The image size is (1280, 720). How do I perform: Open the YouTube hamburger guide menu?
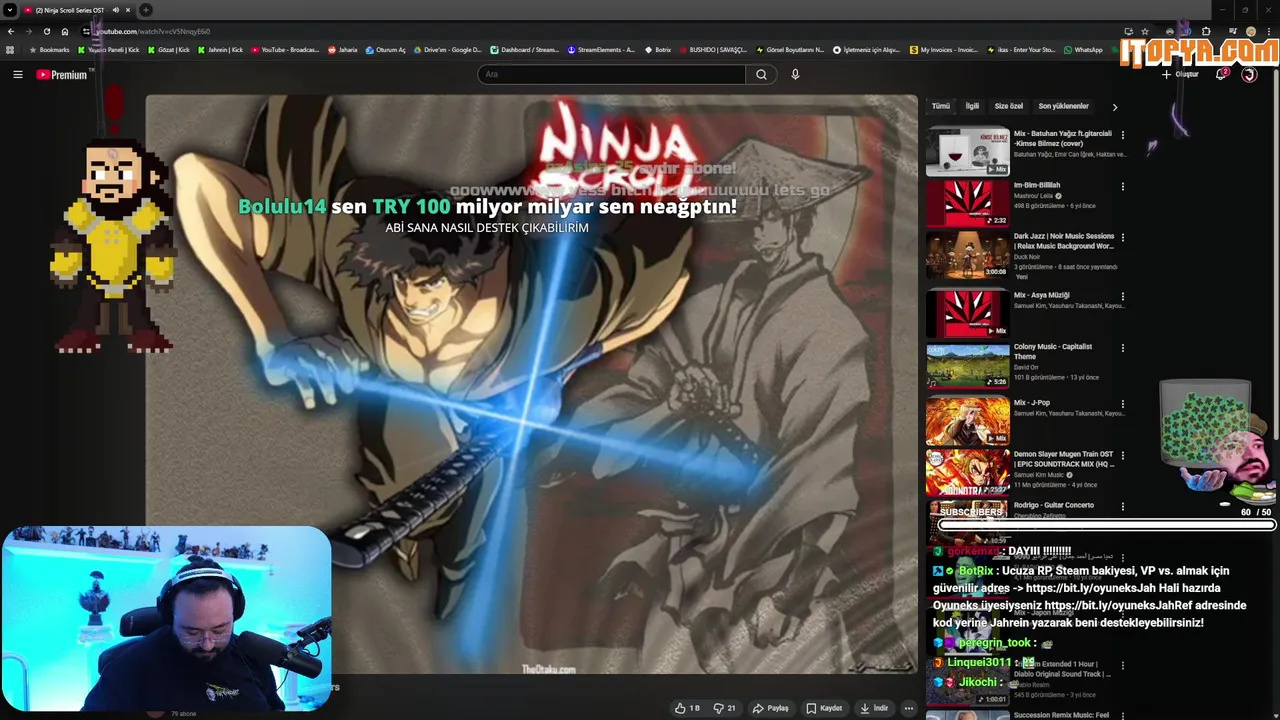18,74
